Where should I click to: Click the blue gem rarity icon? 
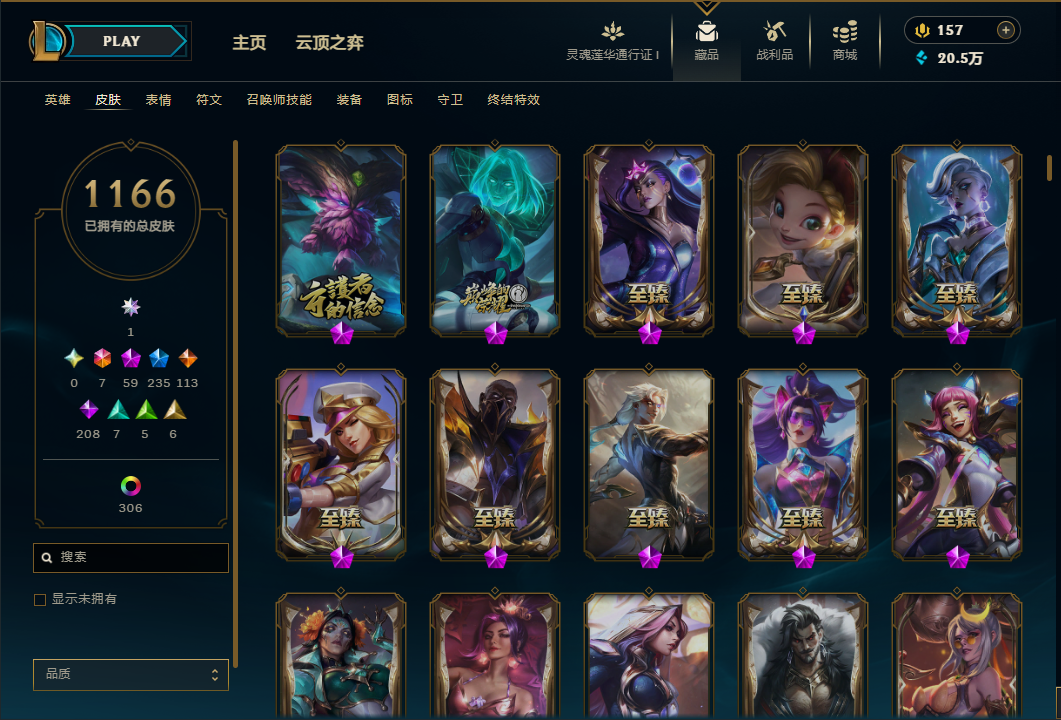point(158,358)
